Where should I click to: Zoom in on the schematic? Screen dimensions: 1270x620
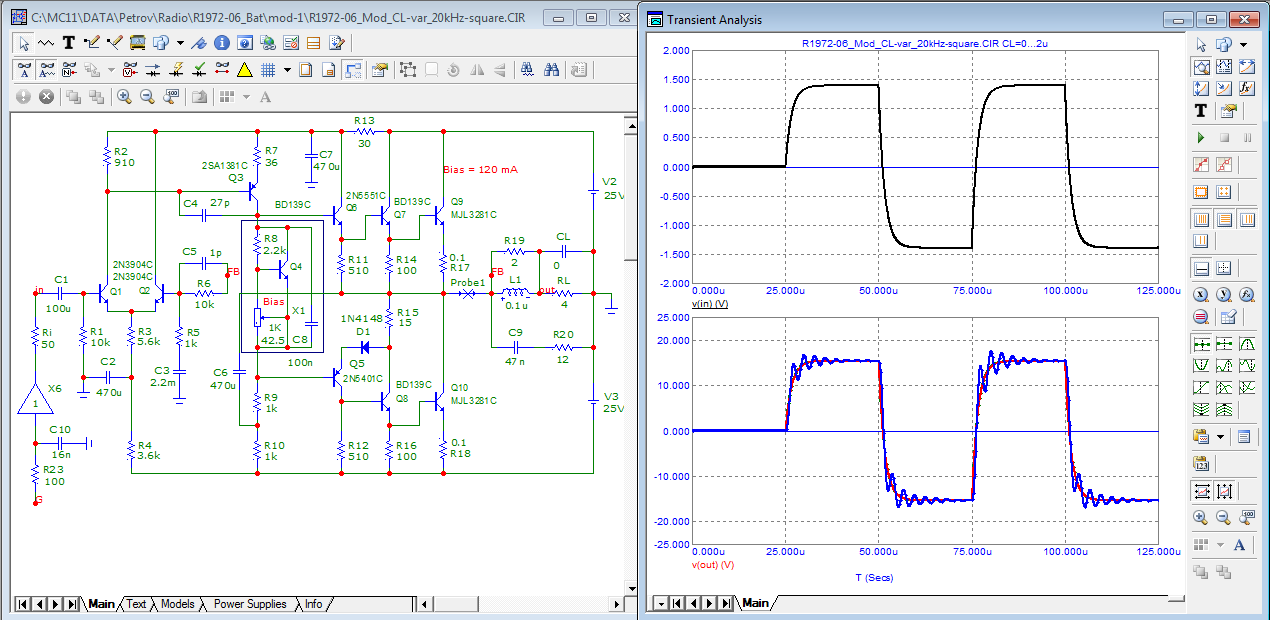(x=124, y=97)
